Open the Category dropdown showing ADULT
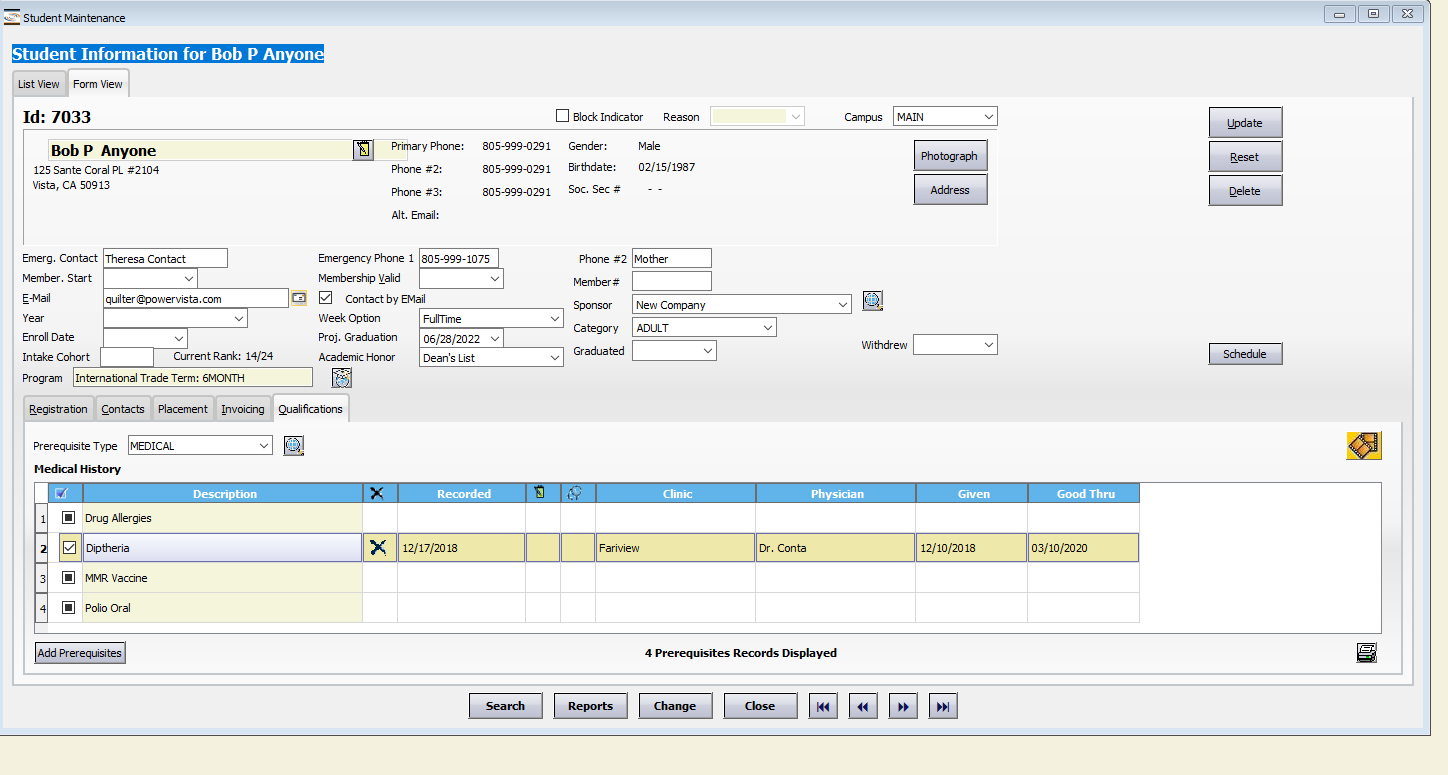The image size is (1448, 775). click(768, 328)
